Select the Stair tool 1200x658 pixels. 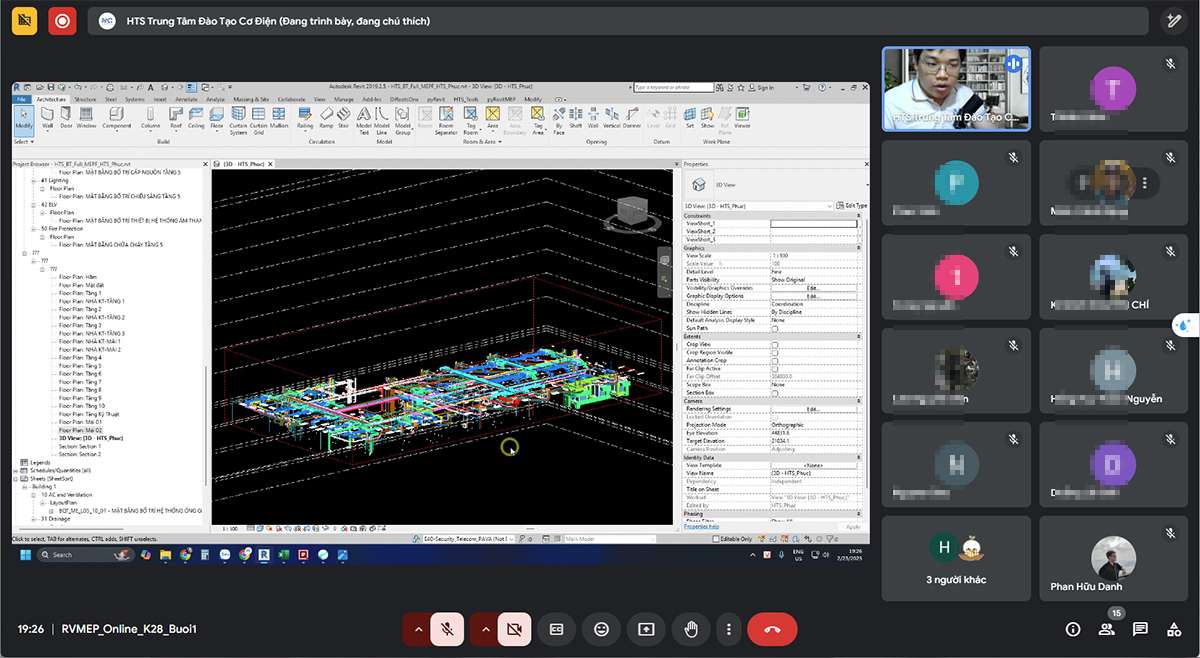[343, 119]
